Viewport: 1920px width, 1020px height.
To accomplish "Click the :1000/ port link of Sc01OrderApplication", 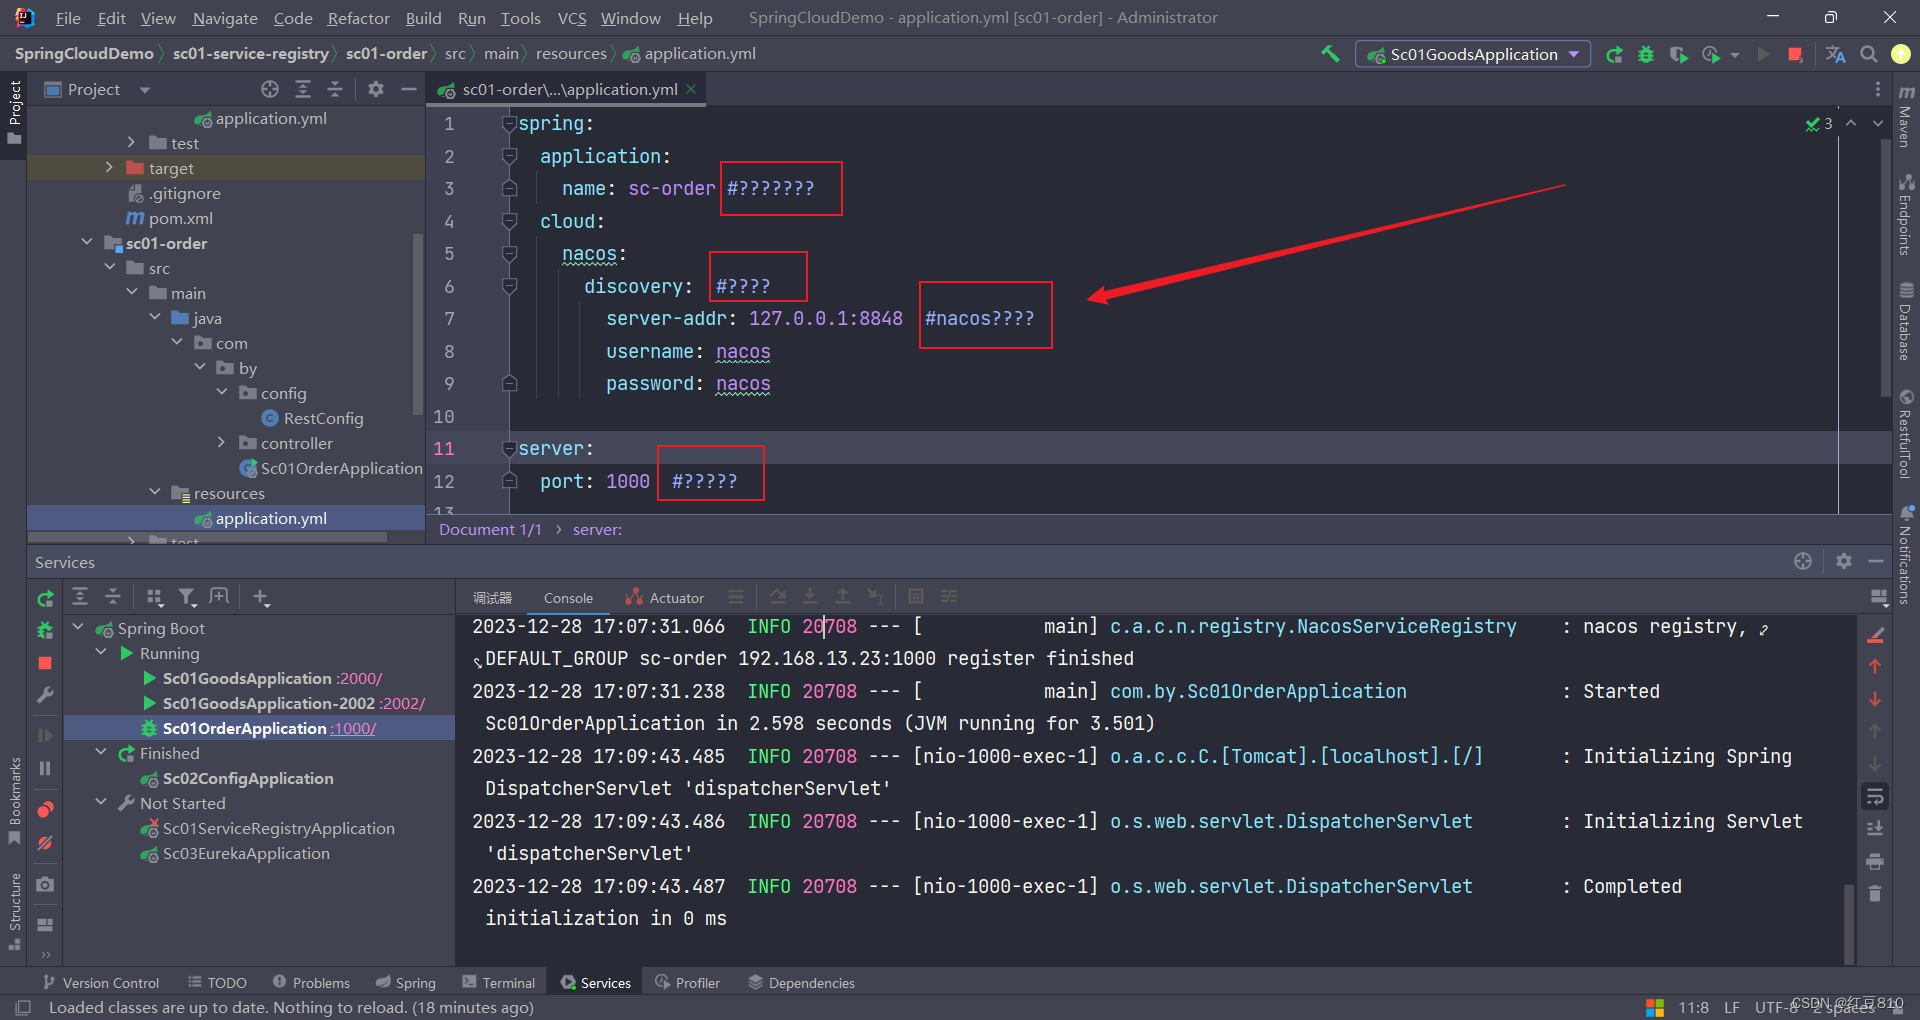I will click(x=354, y=729).
